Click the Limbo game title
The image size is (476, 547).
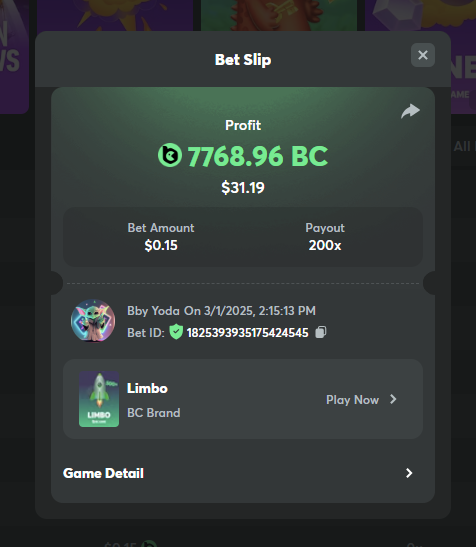point(147,388)
